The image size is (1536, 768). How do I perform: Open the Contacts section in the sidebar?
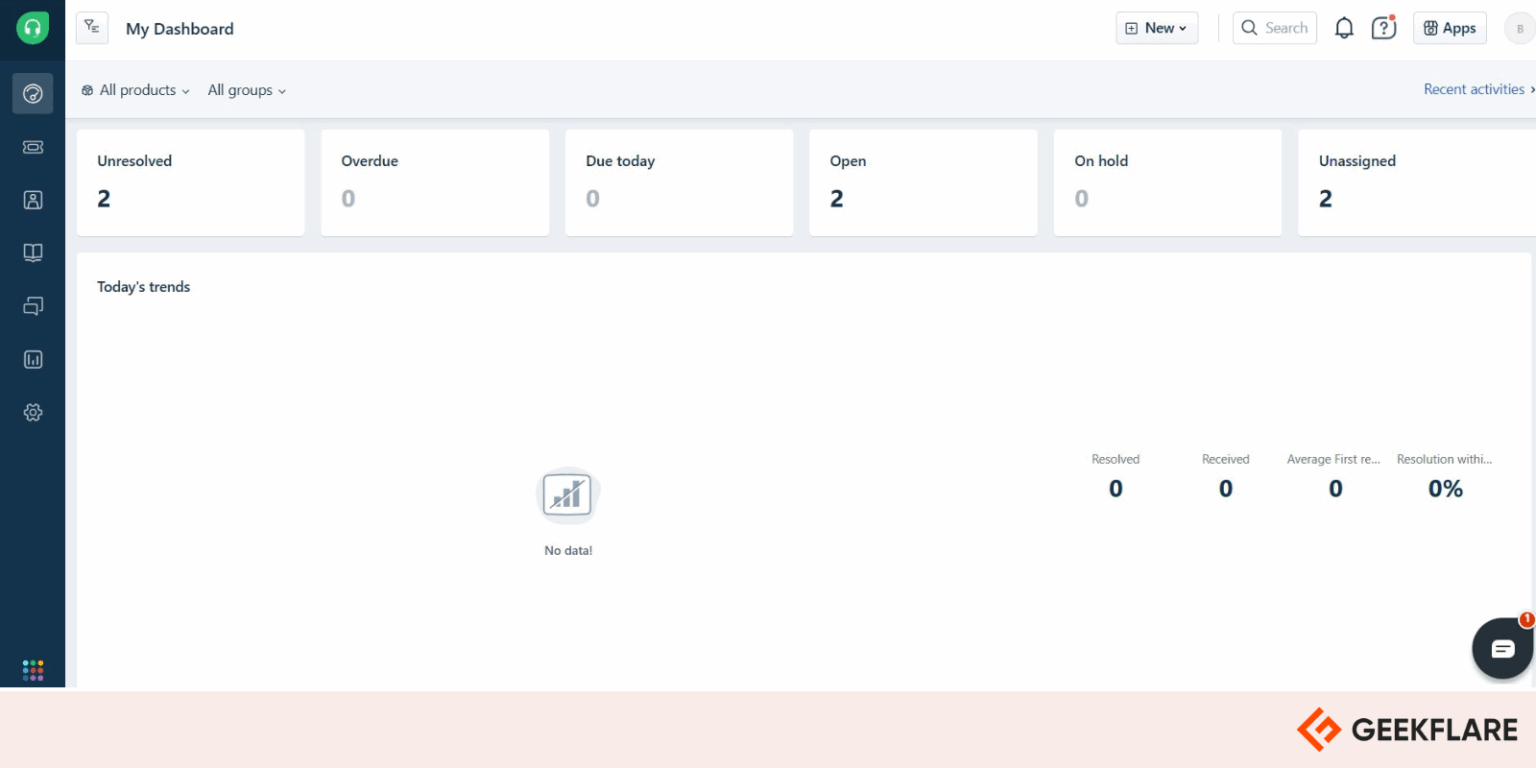click(x=32, y=199)
